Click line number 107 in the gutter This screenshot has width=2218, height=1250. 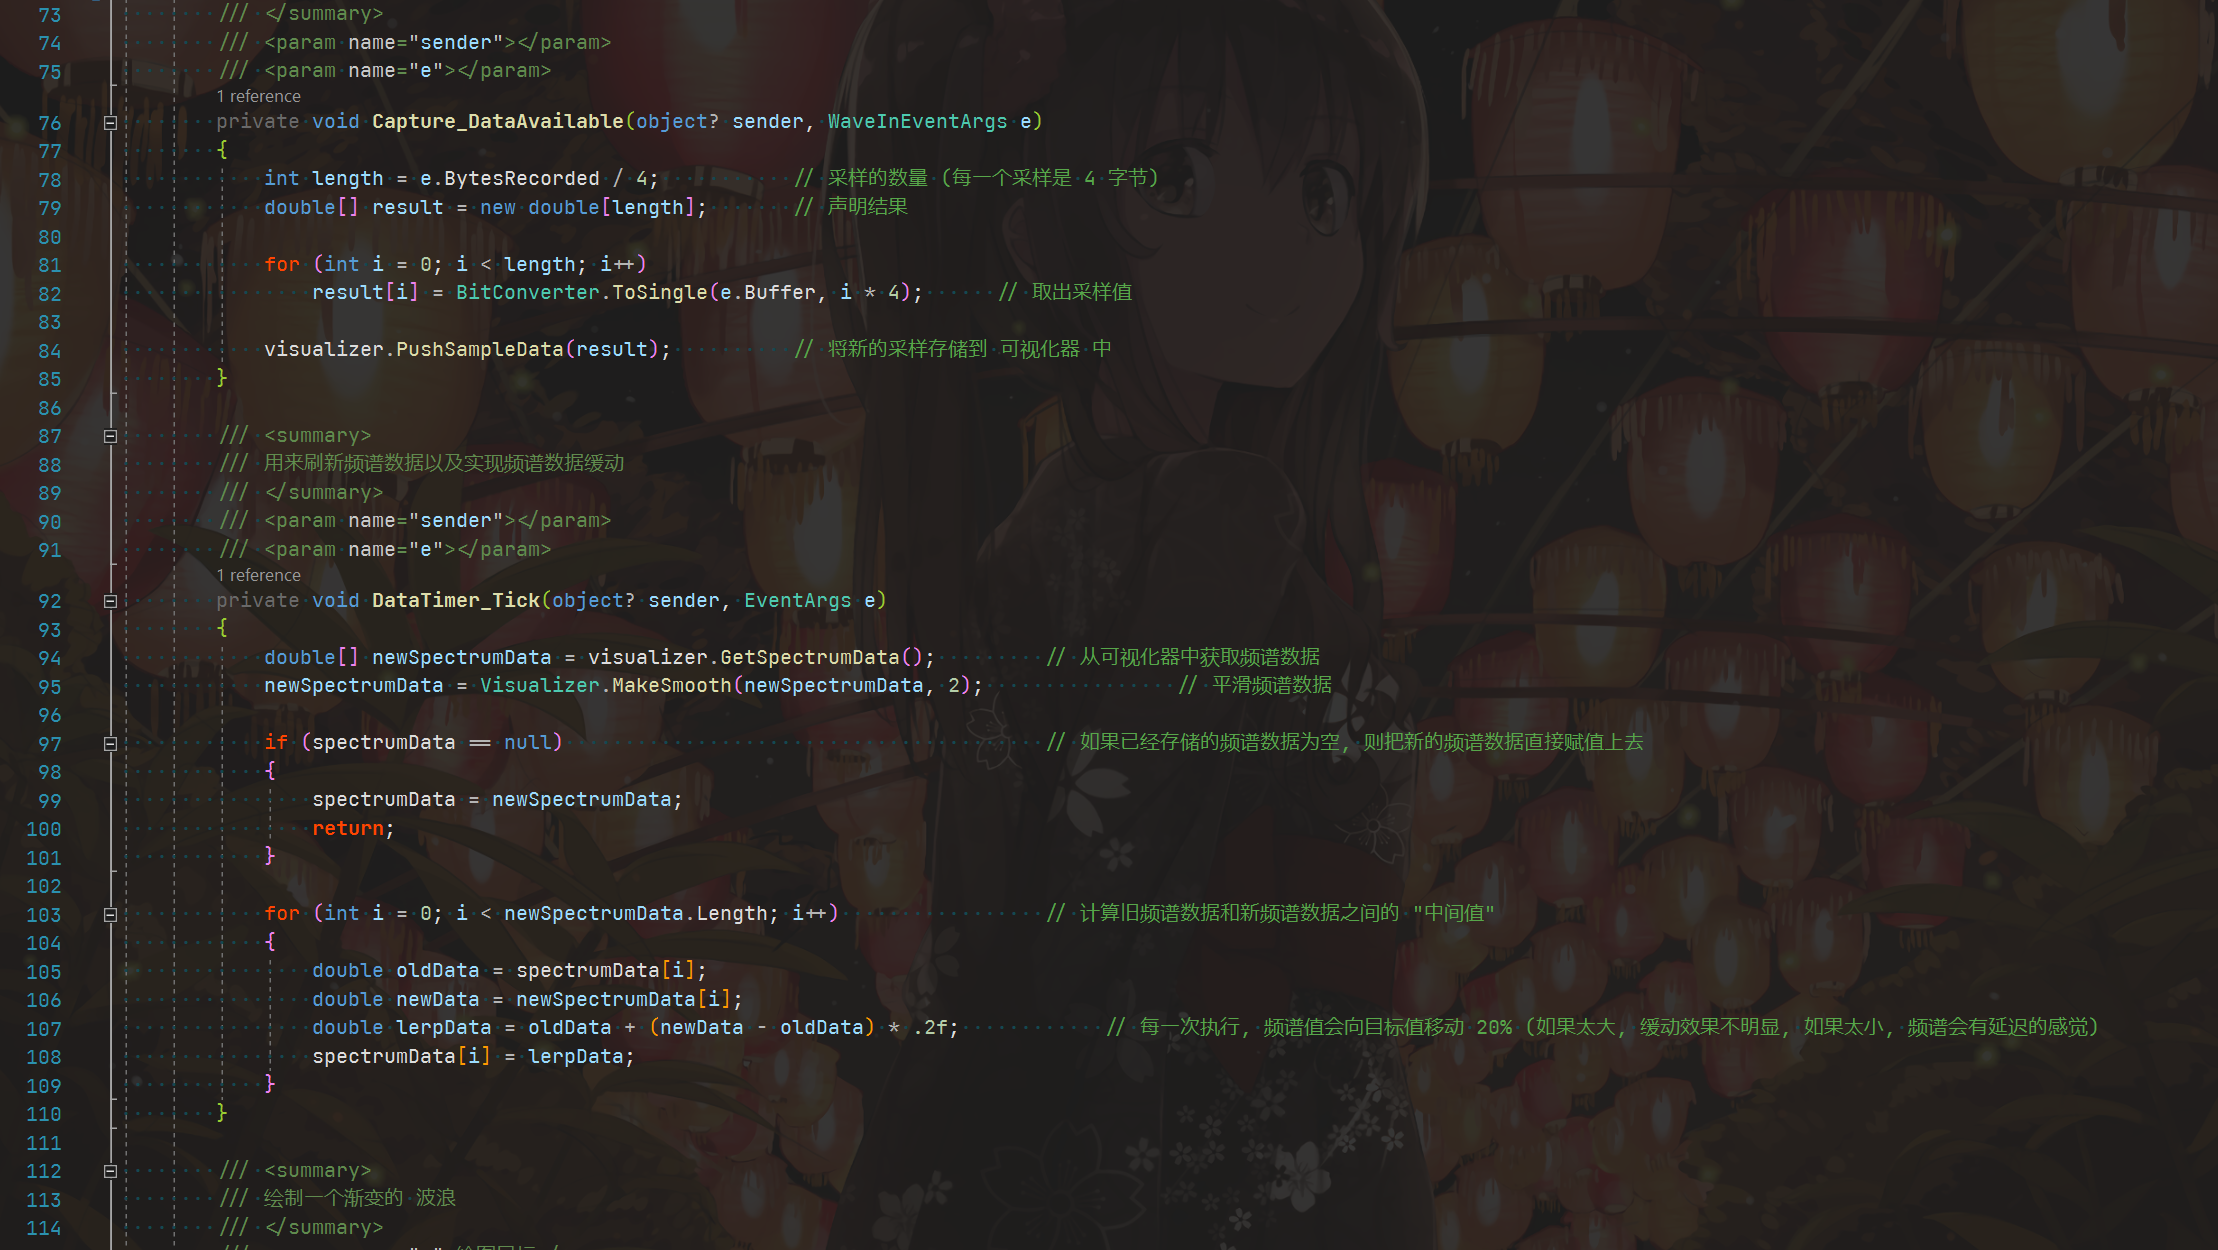(43, 1029)
